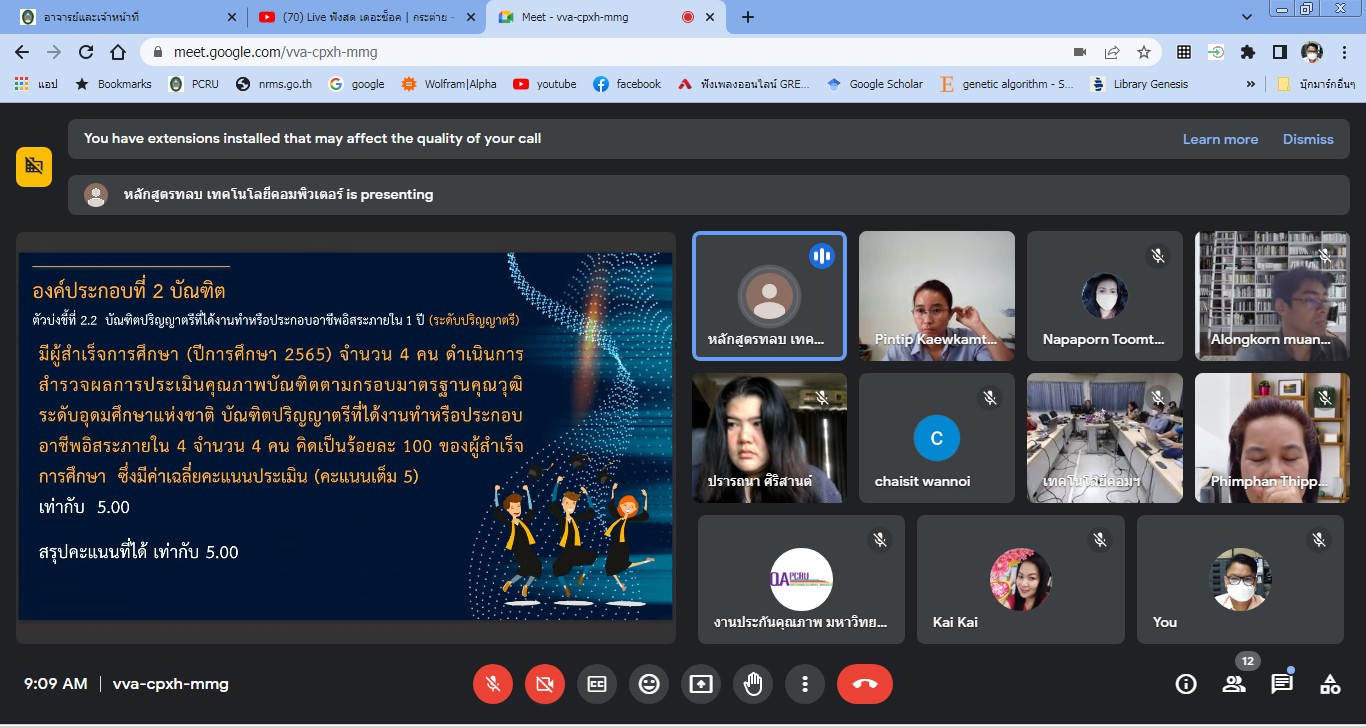1366x728 pixels.
Task: Open the meeting details info icon
Action: coord(1186,684)
